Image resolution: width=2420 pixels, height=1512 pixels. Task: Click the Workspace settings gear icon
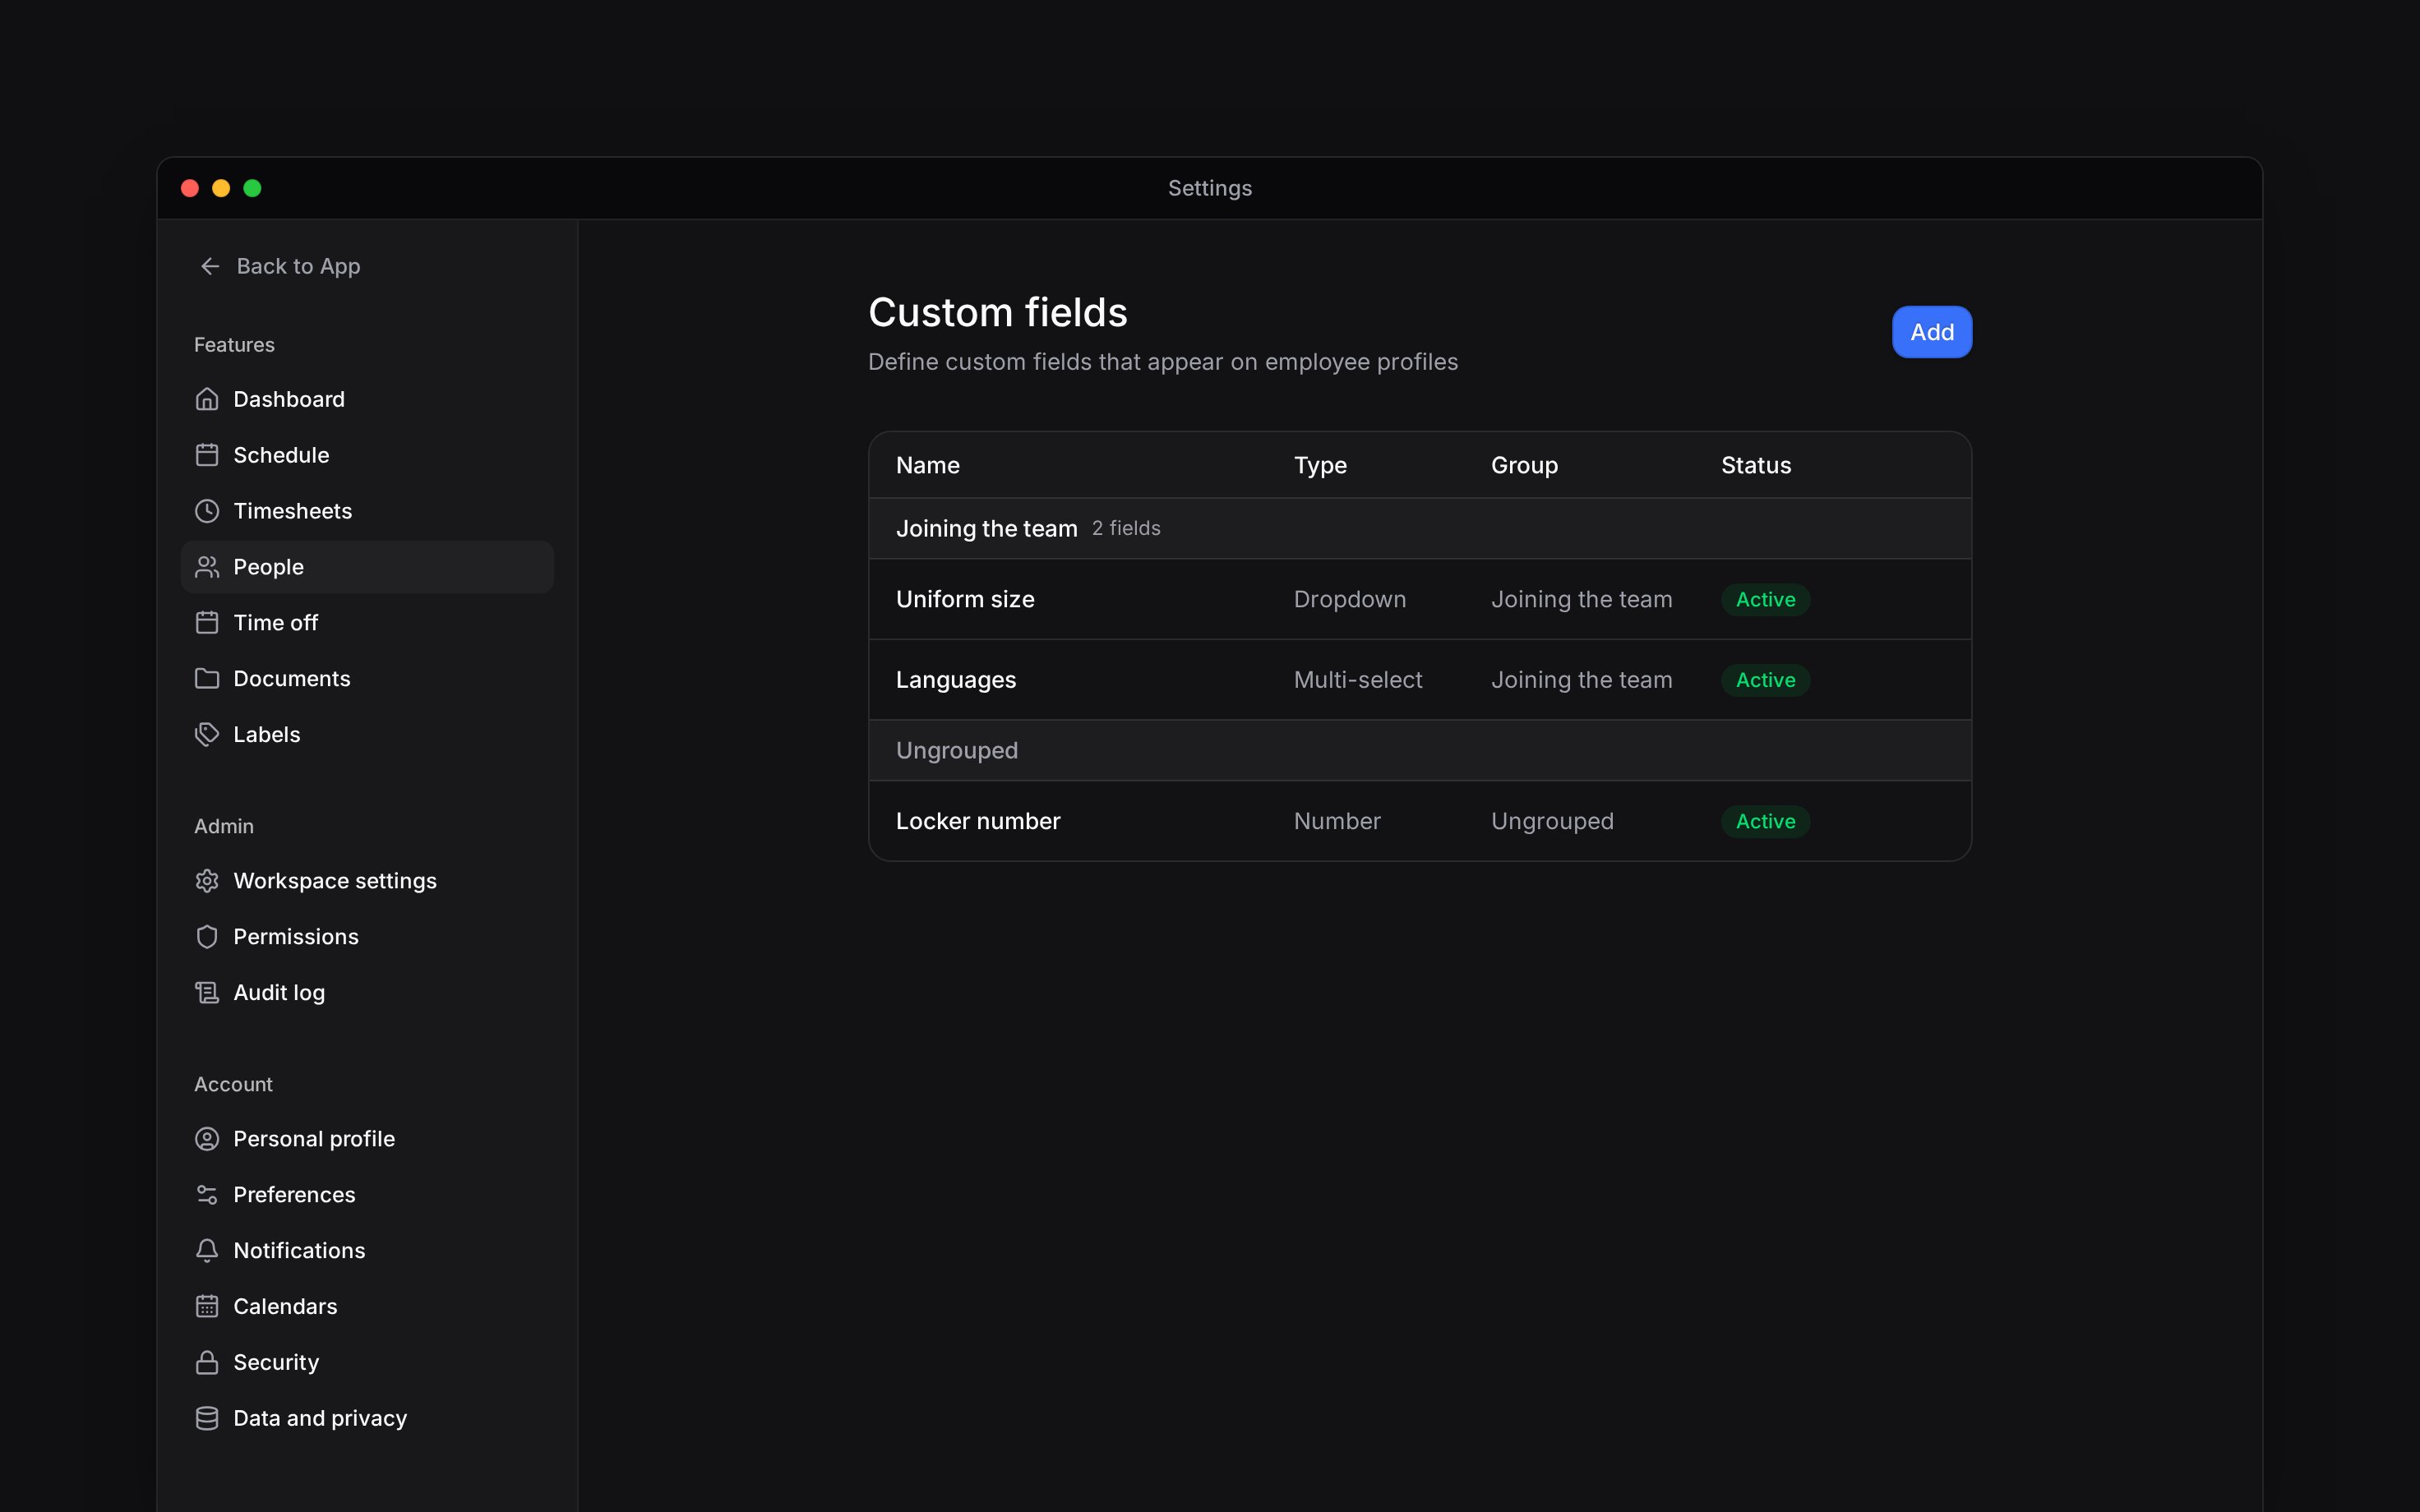pos(207,881)
